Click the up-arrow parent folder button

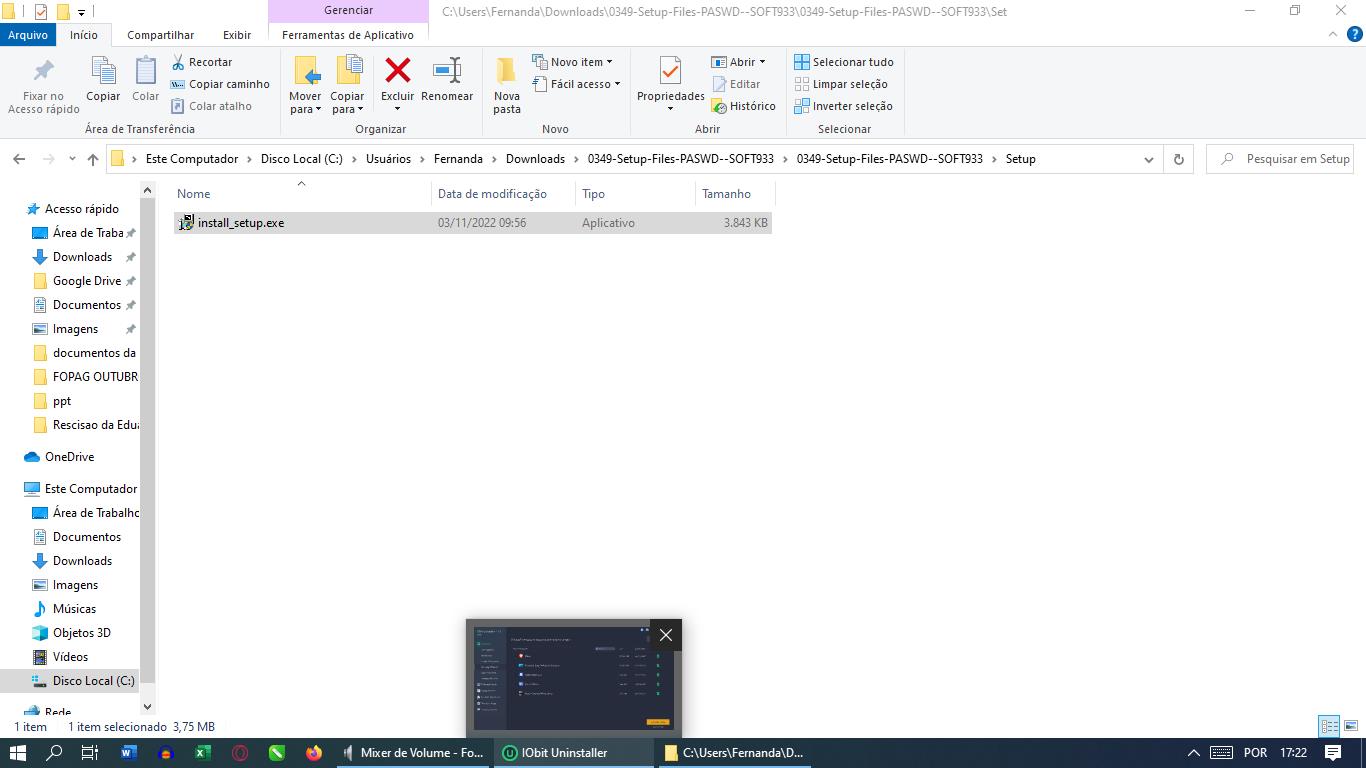click(93, 159)
